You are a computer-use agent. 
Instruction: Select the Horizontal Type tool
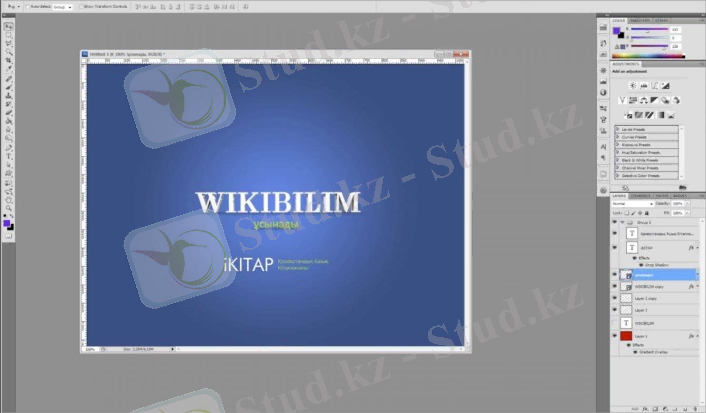click(x=9, y=156)
